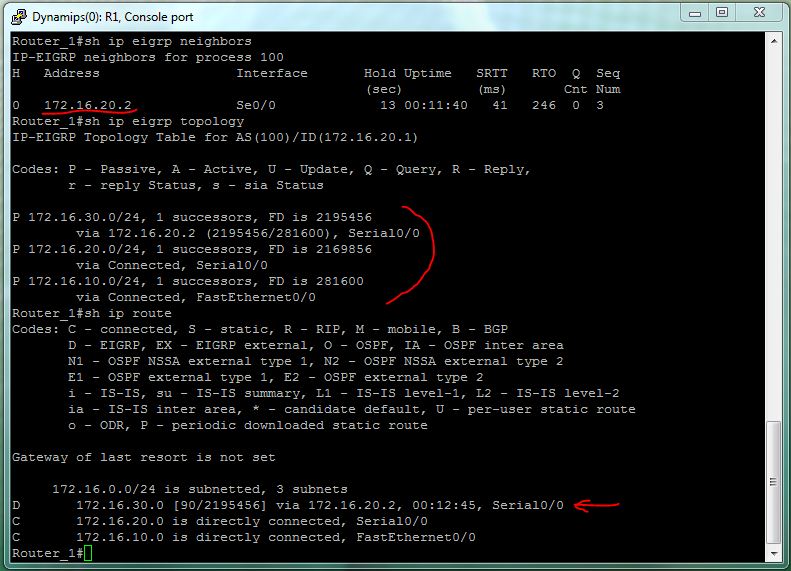Click the PuTTY icon in the title bar
Image resolution: width=791 pixels, height=571 pixels.
pos(19,17)
